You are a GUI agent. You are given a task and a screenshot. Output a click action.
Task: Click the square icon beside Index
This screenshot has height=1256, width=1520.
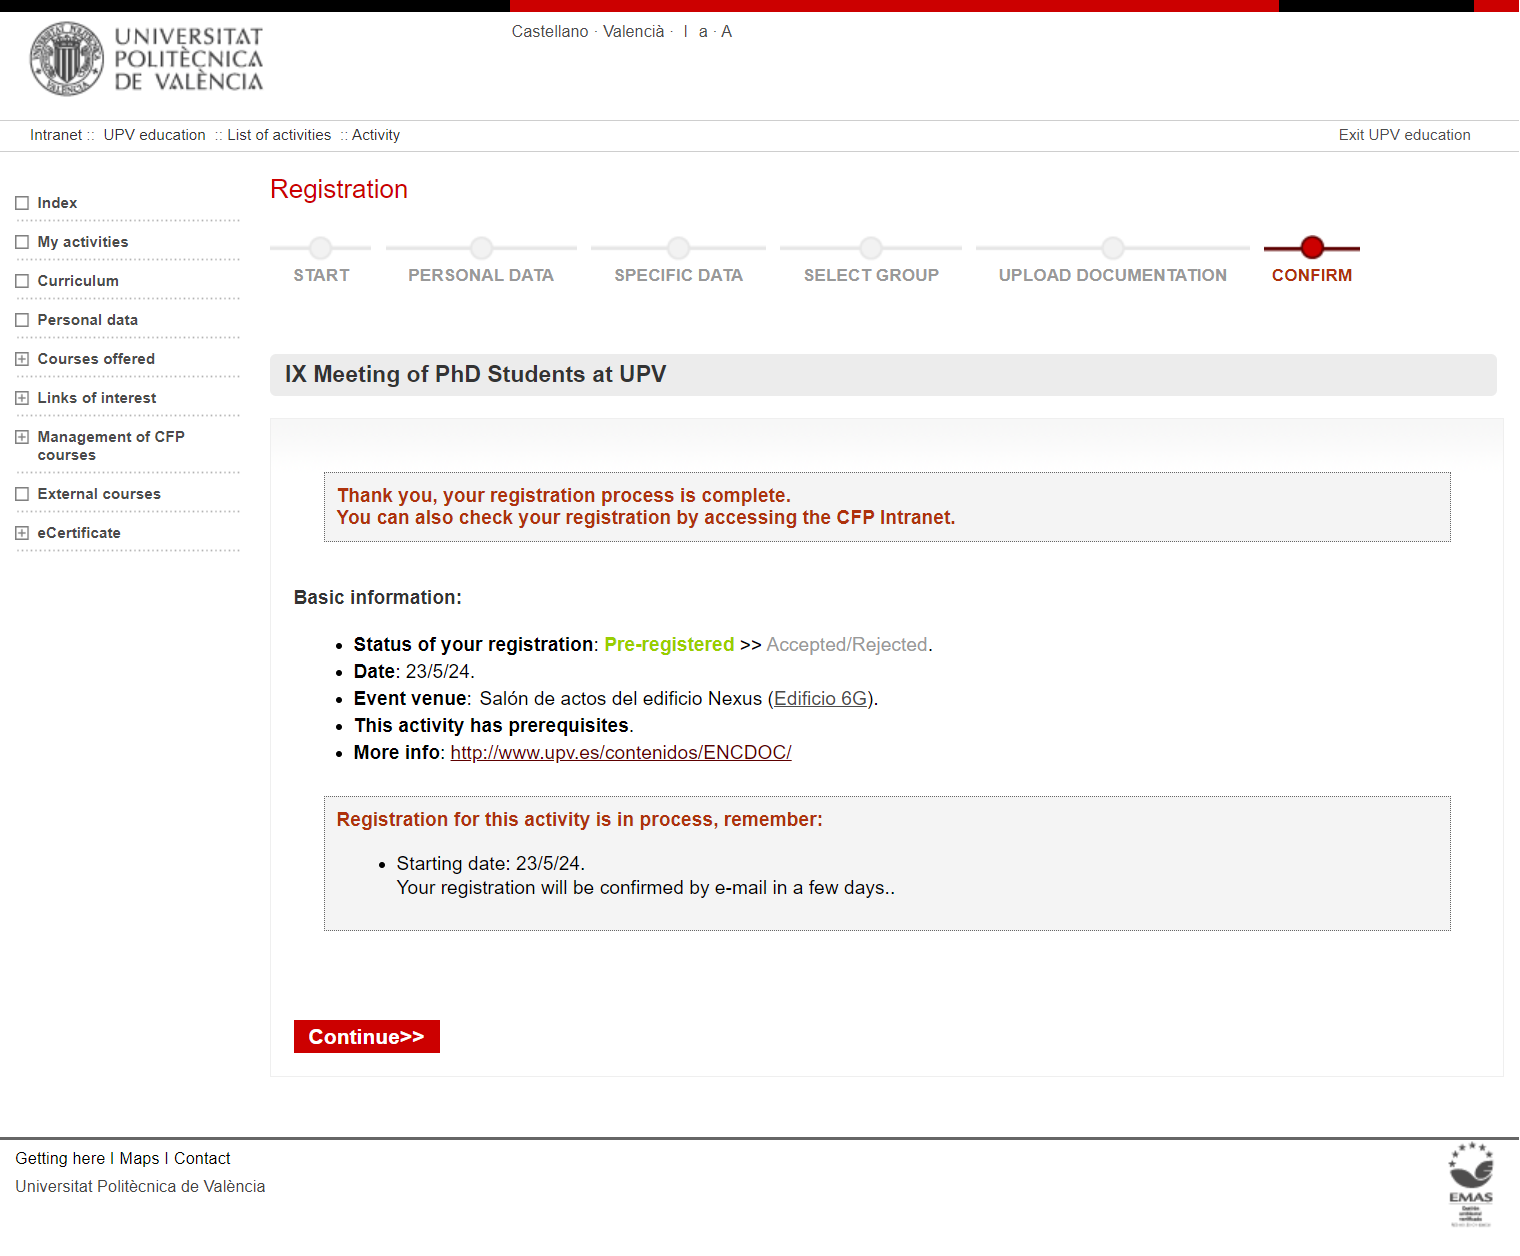pyautogui.click(x=22, y=203)
